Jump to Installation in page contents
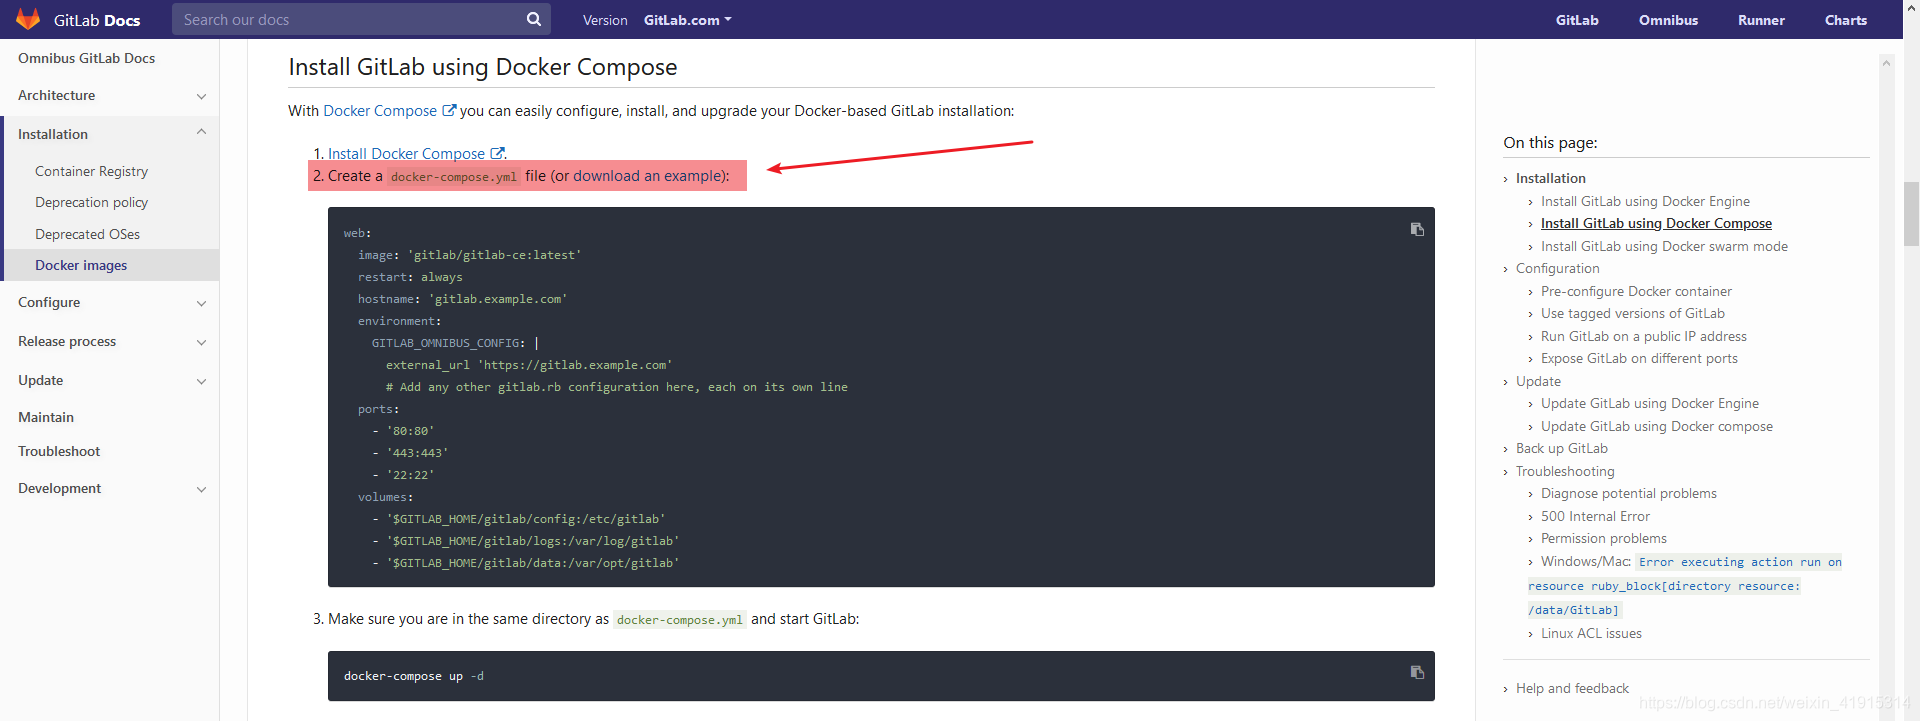This screenshot has height=721, width=1920. [1550, 178]
